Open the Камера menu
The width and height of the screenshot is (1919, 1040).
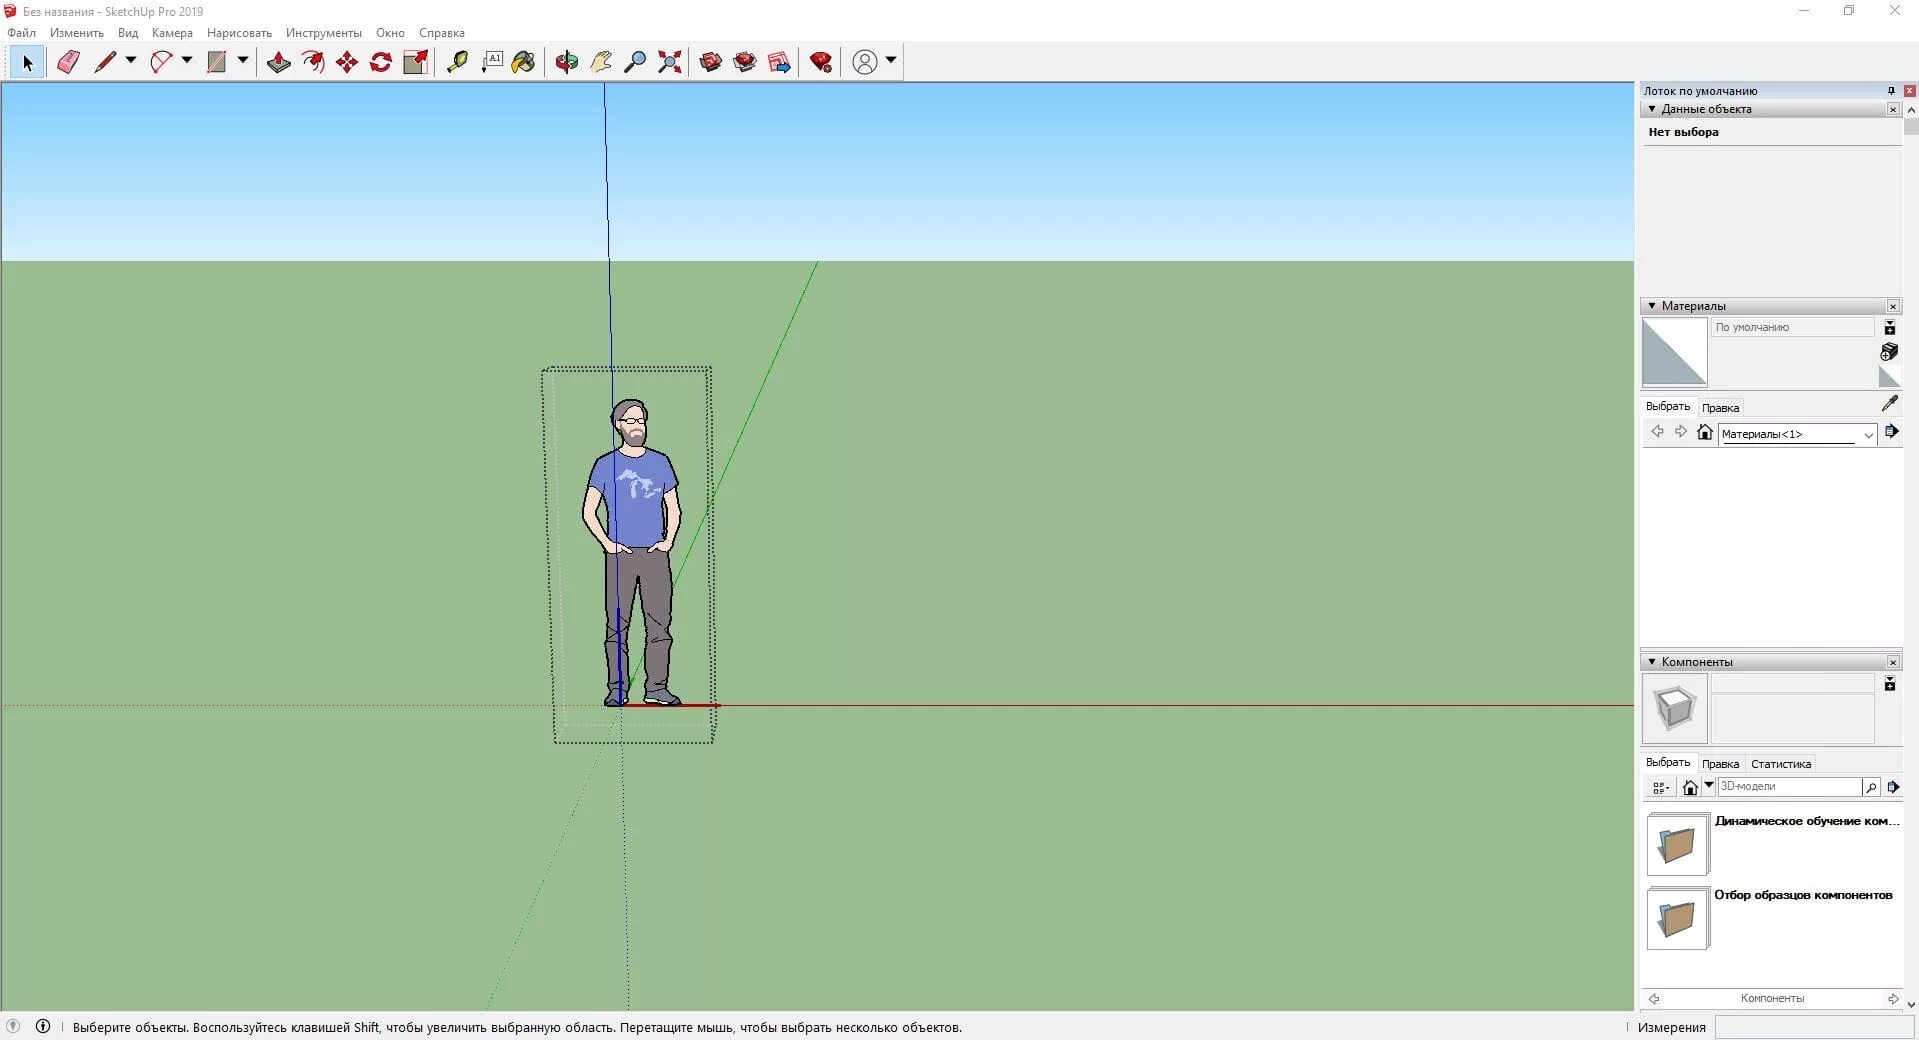tap(172, 33)
